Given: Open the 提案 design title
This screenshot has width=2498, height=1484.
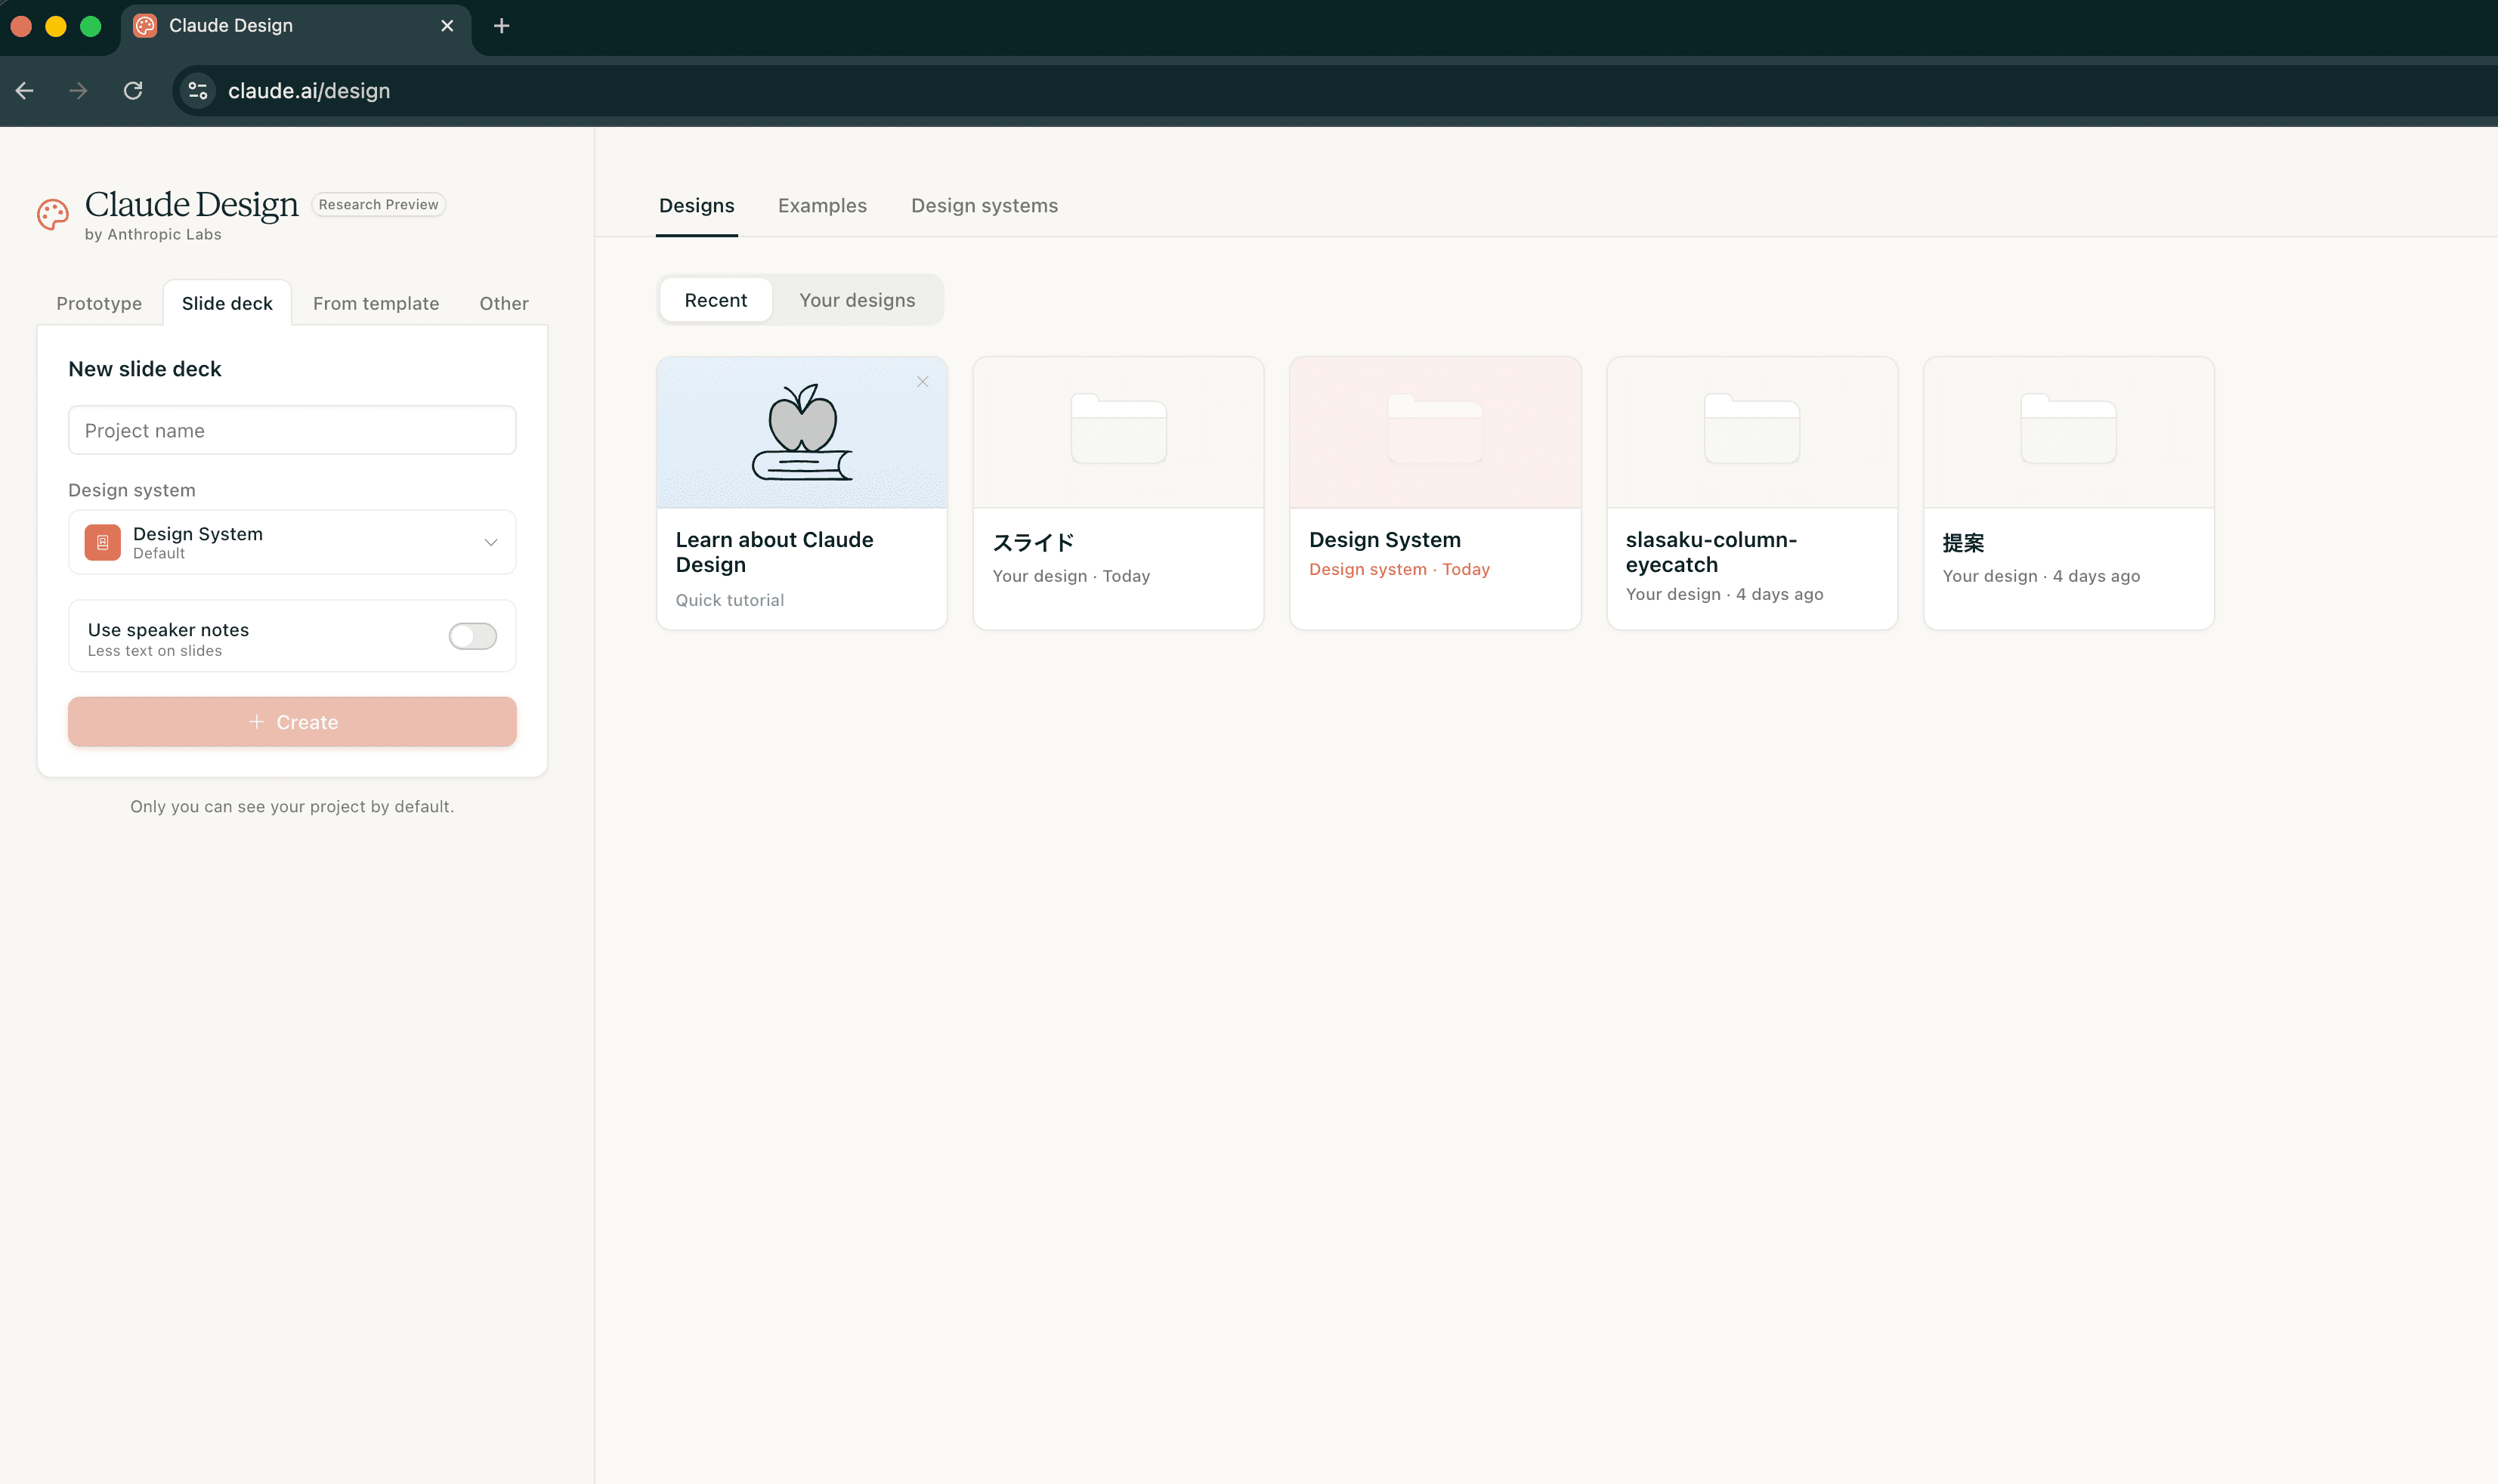Looking at the screenshot, I should click(x=1963, y=542).
